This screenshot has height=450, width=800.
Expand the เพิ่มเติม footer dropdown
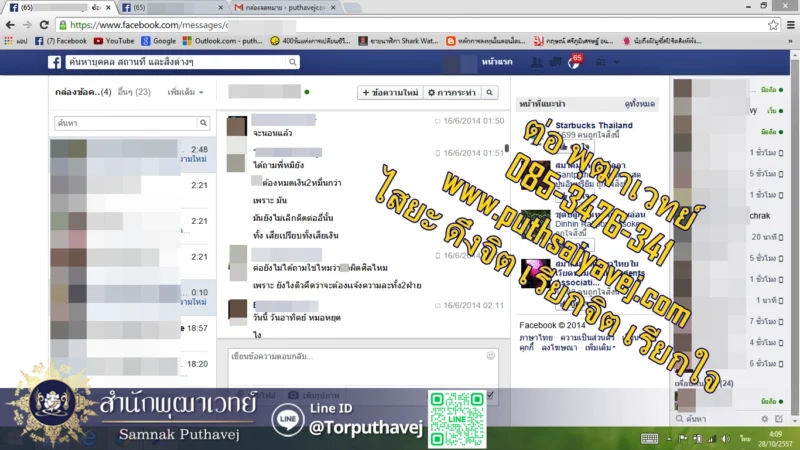[601, 347]
